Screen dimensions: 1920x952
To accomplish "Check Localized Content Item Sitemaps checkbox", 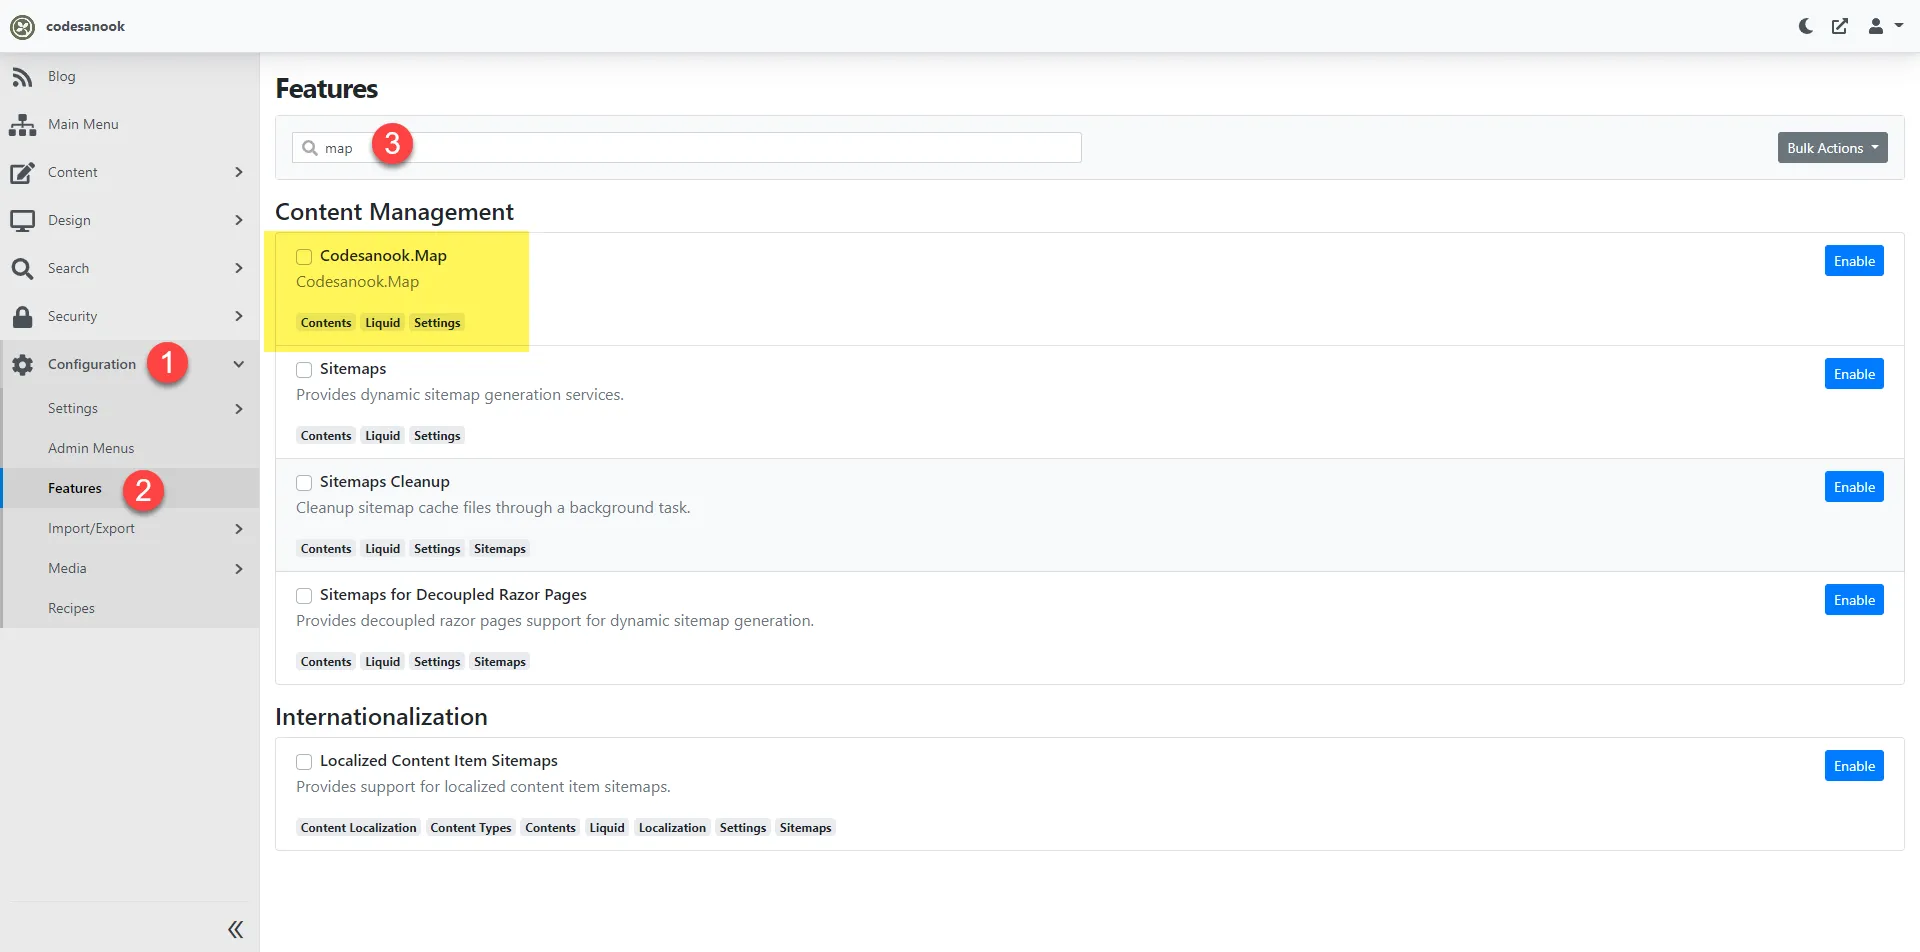I will pos(304,762).
